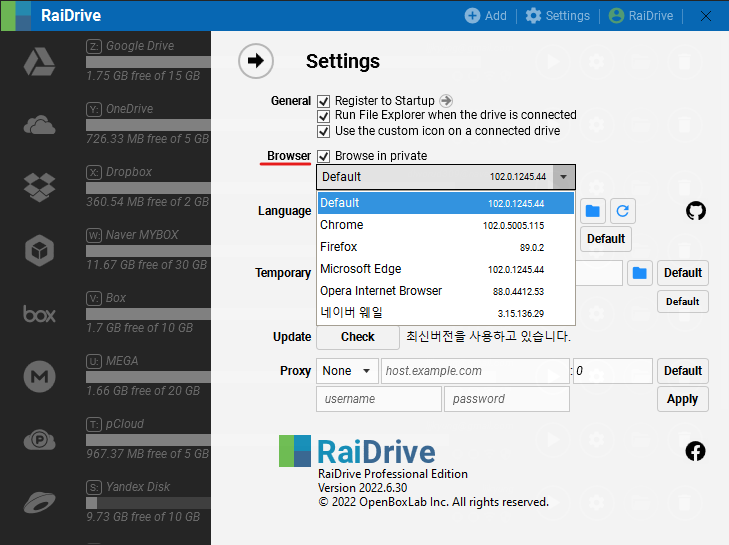Click Default button beside Temporary folder icon
Screen dimensions: 729x545
[683, 273]
